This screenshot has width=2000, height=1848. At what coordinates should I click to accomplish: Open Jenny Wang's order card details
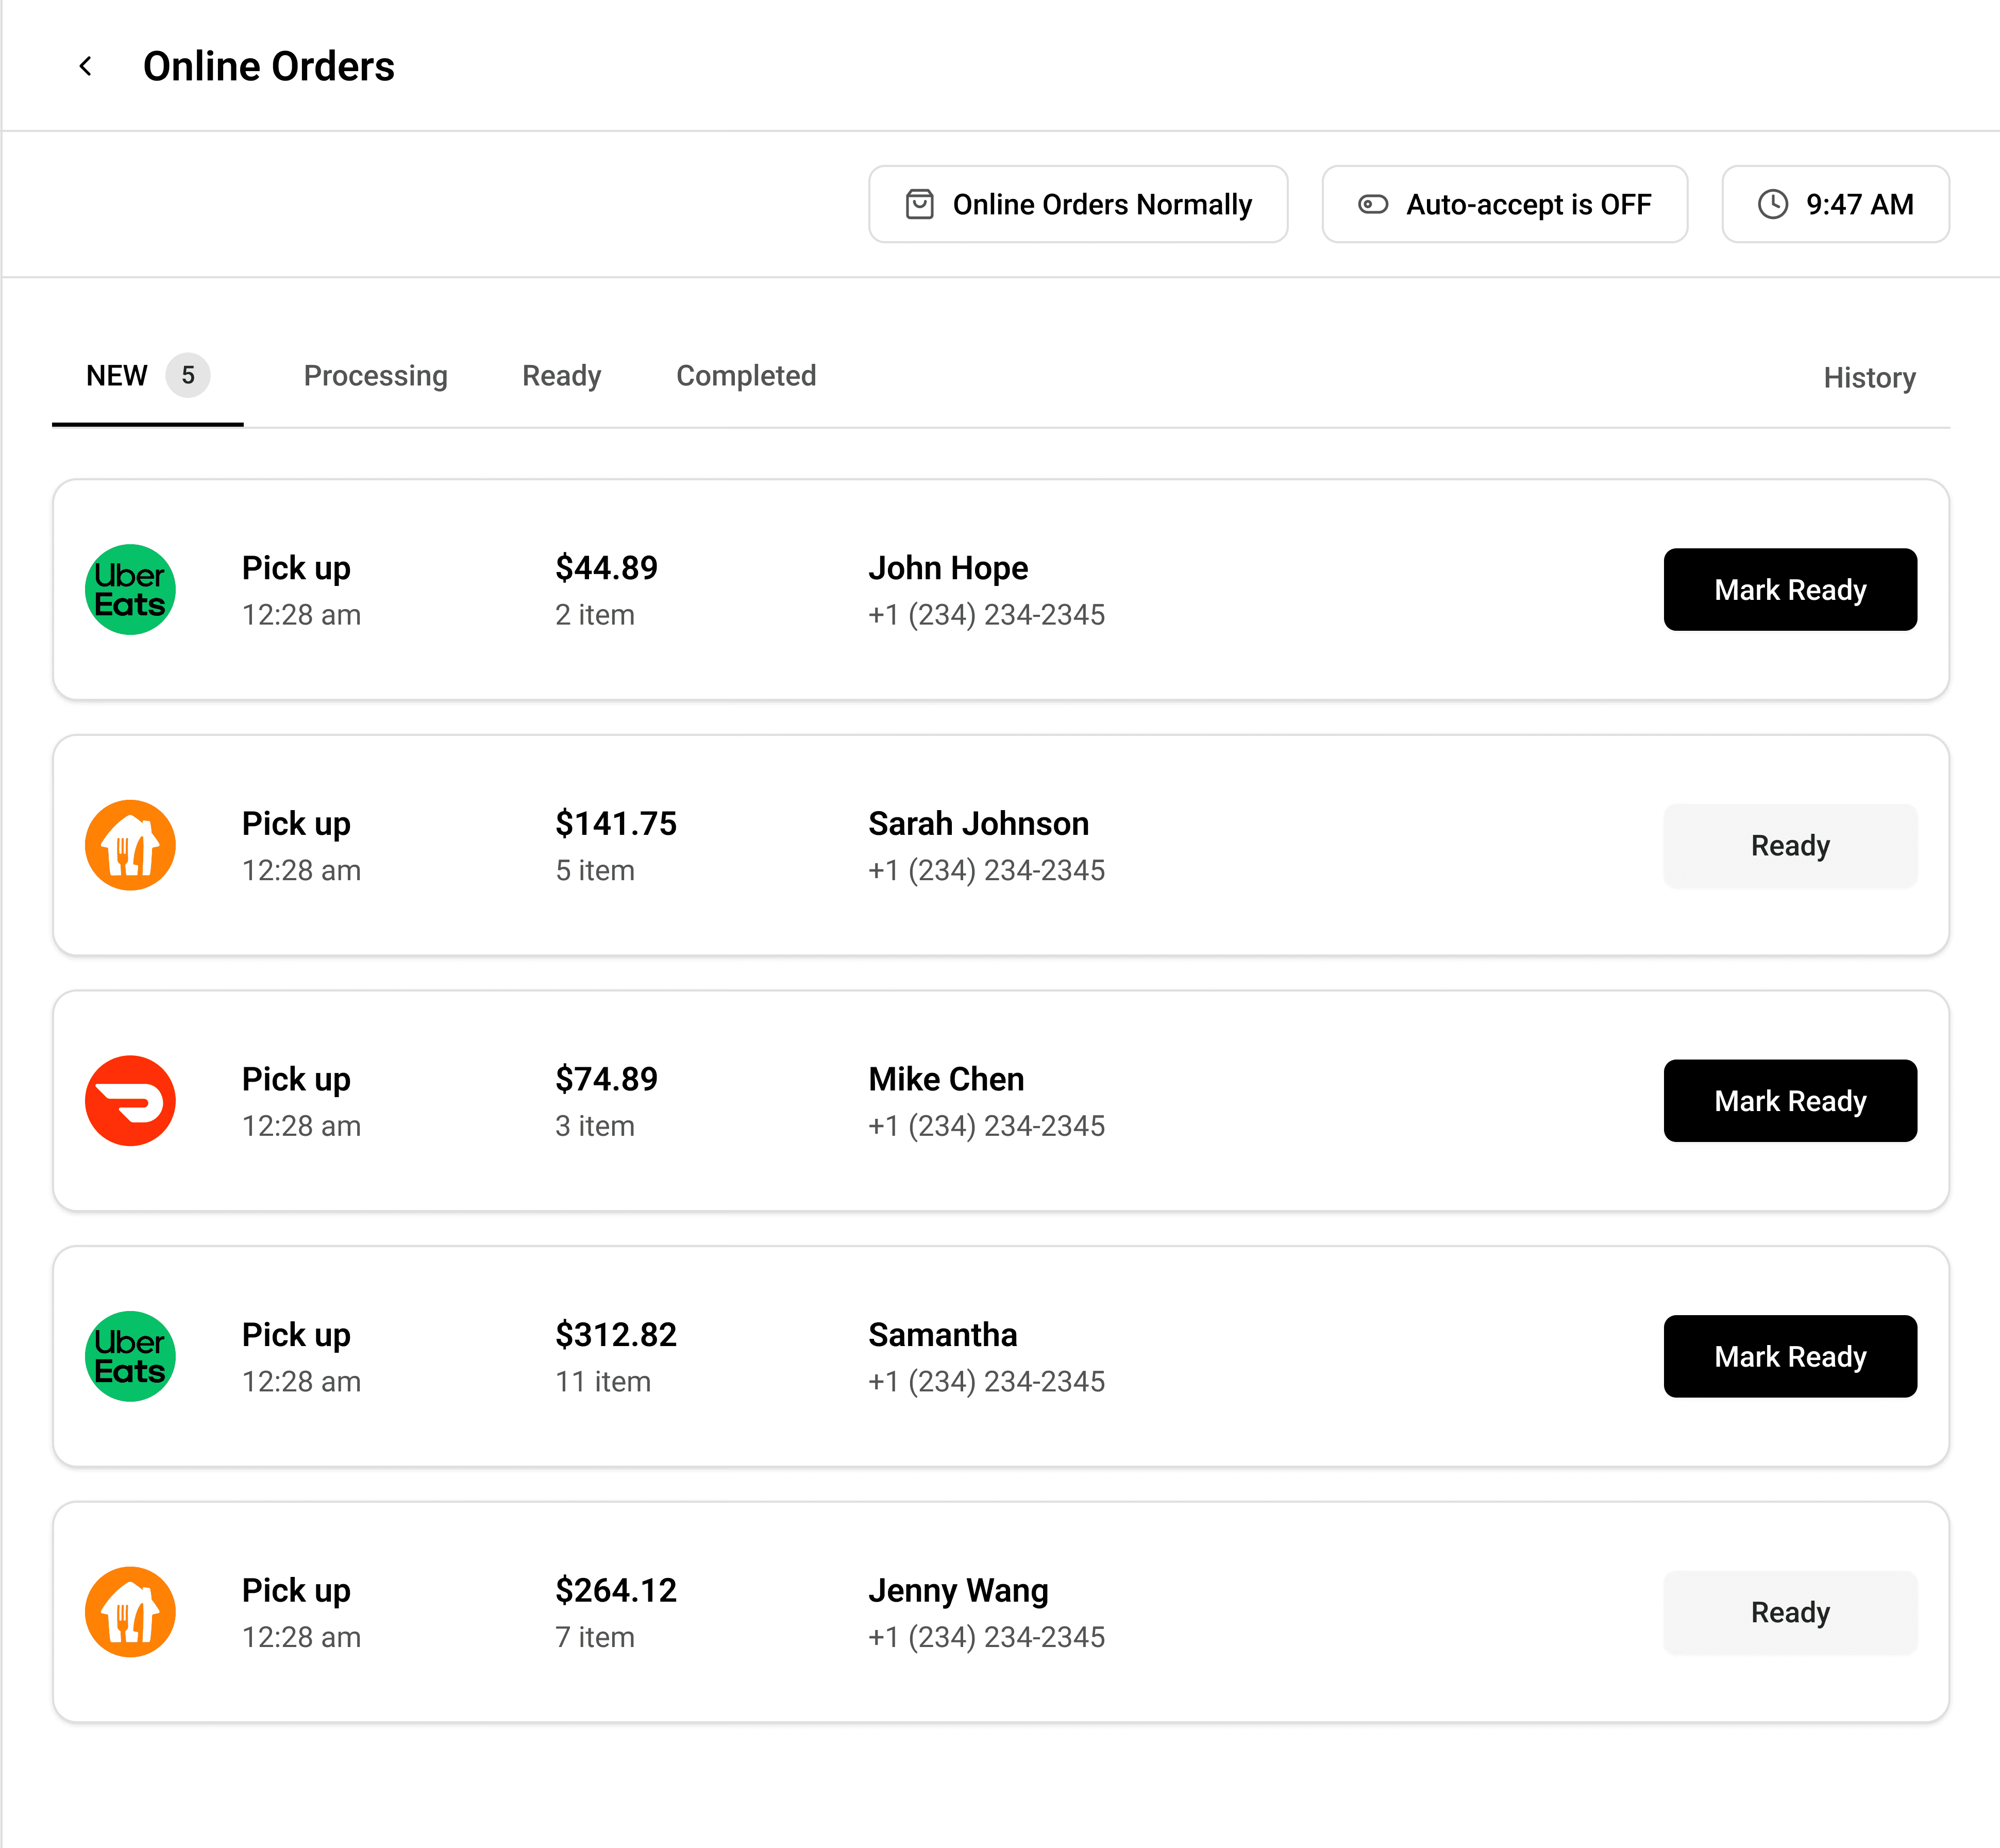tap(1000, 1612)
